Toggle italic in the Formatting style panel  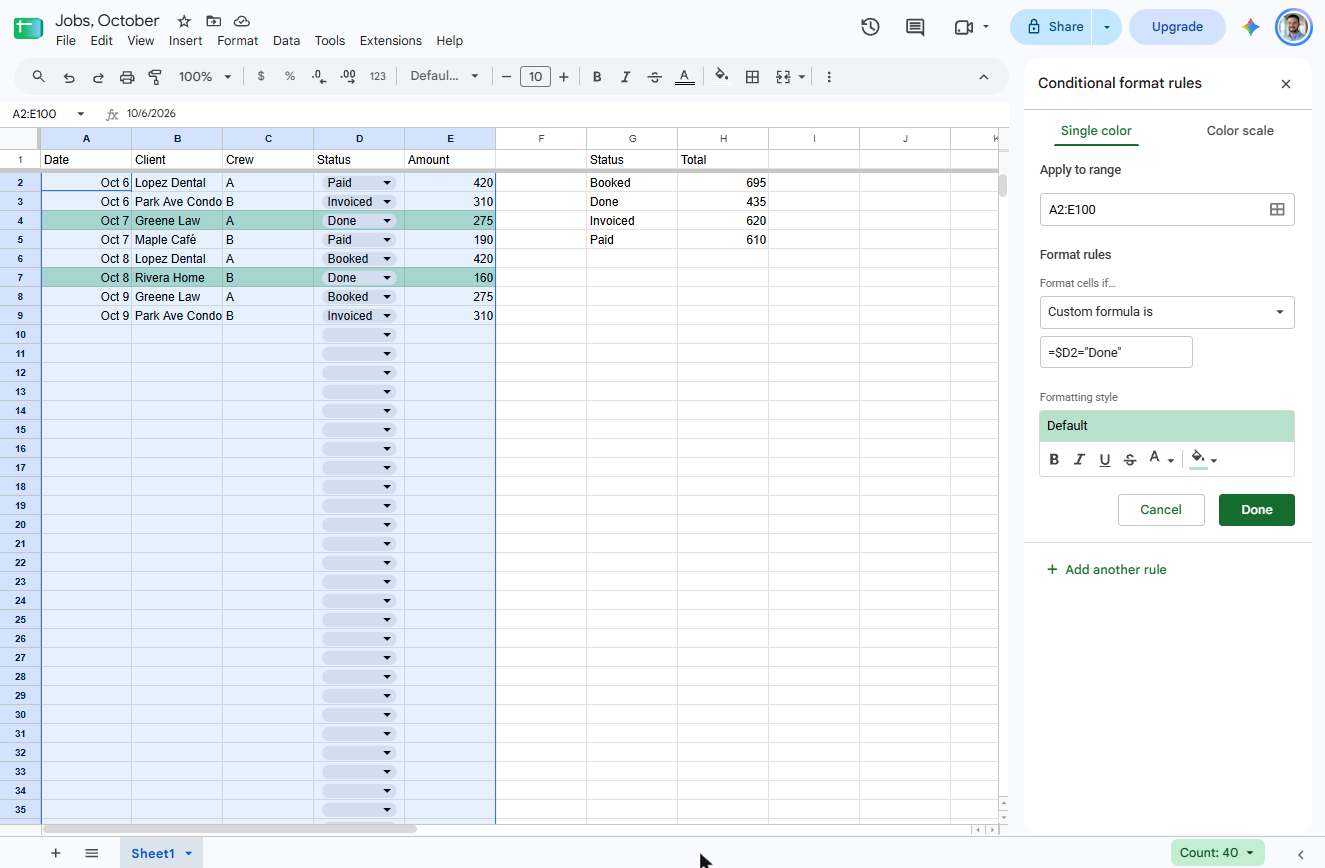(1079, 460)
